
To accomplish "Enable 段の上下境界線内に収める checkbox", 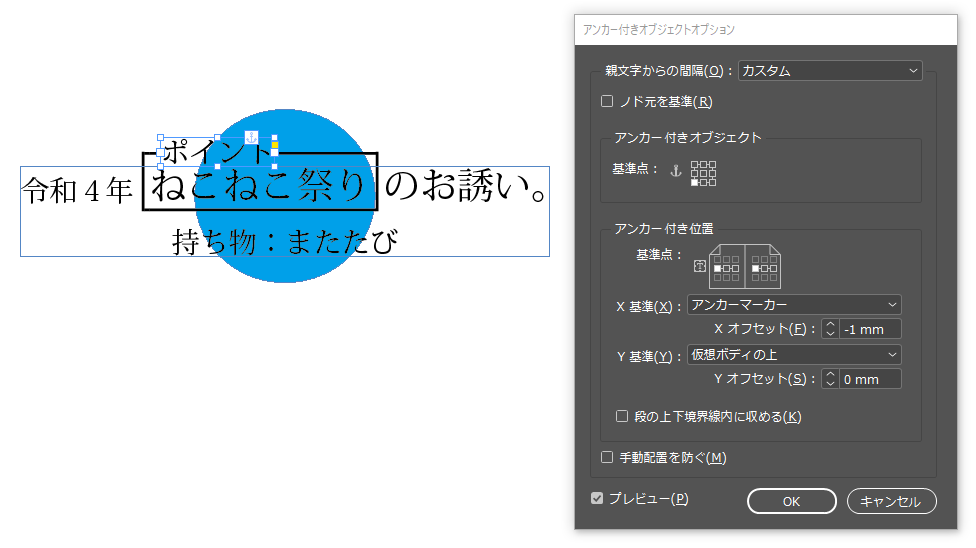I will click(x=622, y=416).
